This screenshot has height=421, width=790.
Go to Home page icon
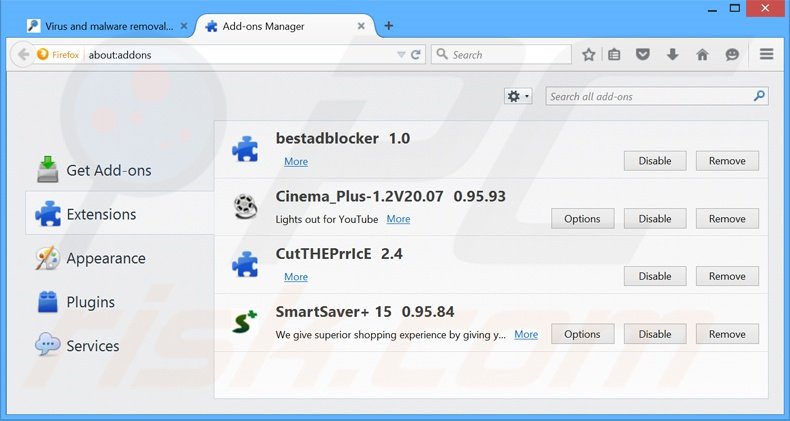(x=702, y=55)
